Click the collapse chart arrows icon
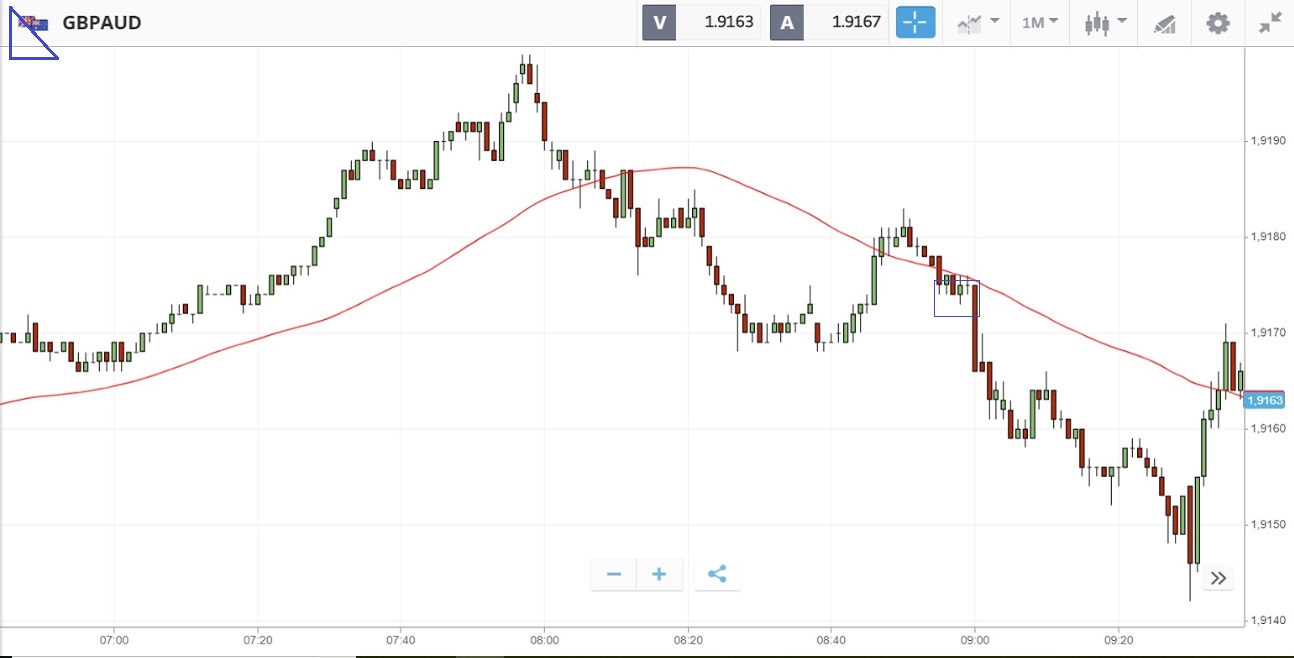Image resolution: width=1294 pixels, height=658 pixels. click(x=1270, y=22)
